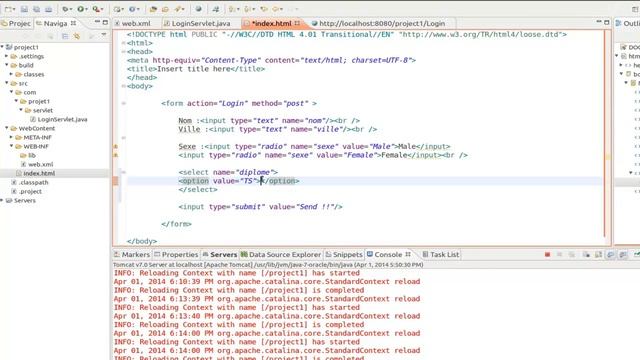Screen dimensions: 640x360
Task: Click the Debug bug toolbar icon
Action: (65, 9)
